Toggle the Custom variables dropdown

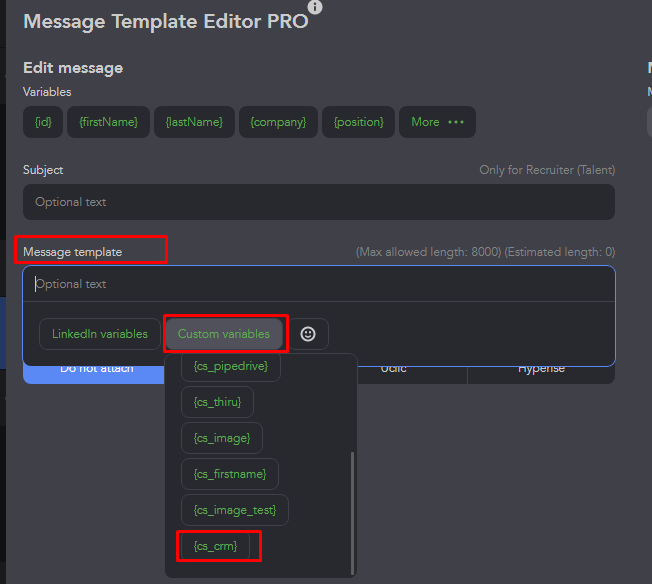pos(224,334)
